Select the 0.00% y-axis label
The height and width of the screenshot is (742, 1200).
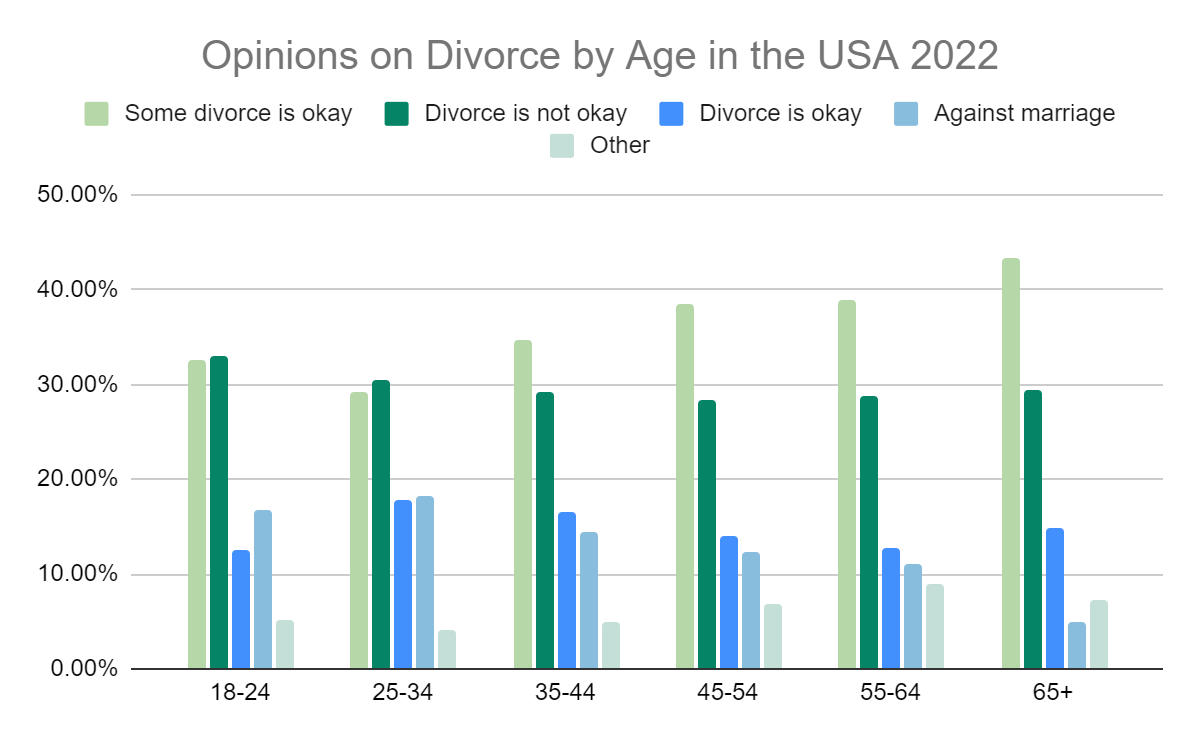[83, 669]
